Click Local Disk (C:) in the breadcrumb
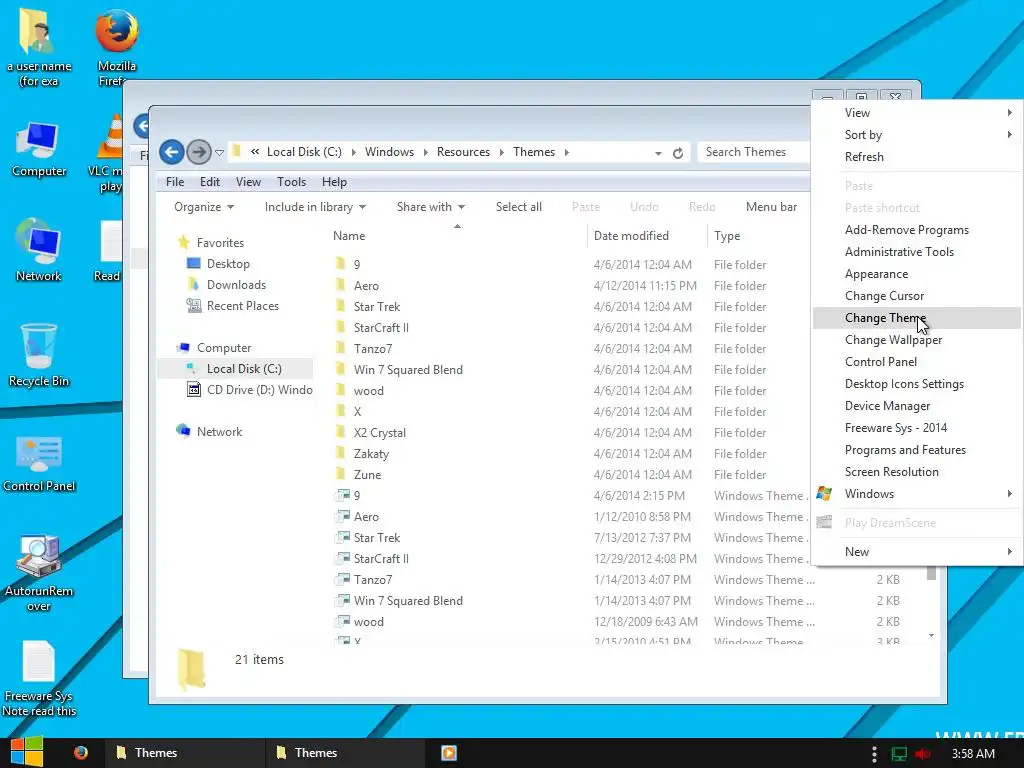 tap(304, 152)
